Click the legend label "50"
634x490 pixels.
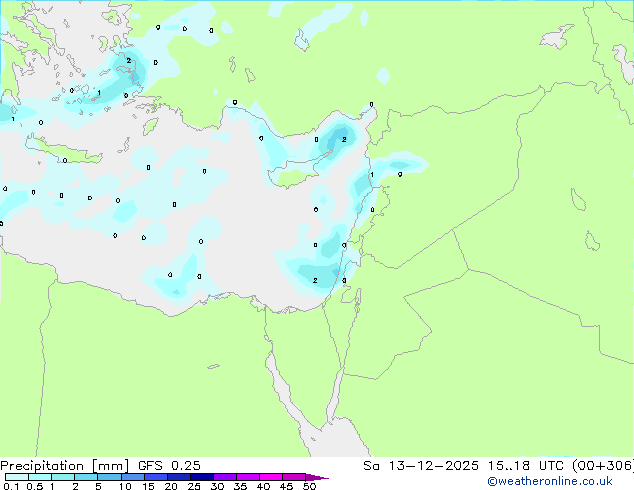point(309,486)
